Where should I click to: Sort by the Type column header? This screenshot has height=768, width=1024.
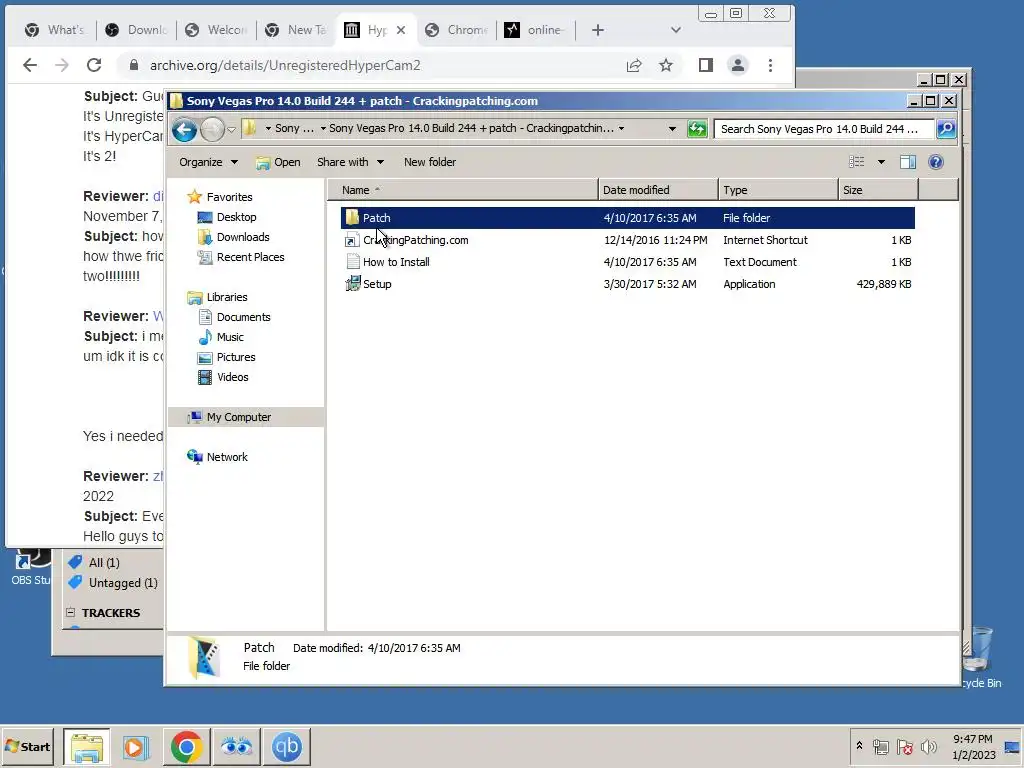tap(778, 190)
